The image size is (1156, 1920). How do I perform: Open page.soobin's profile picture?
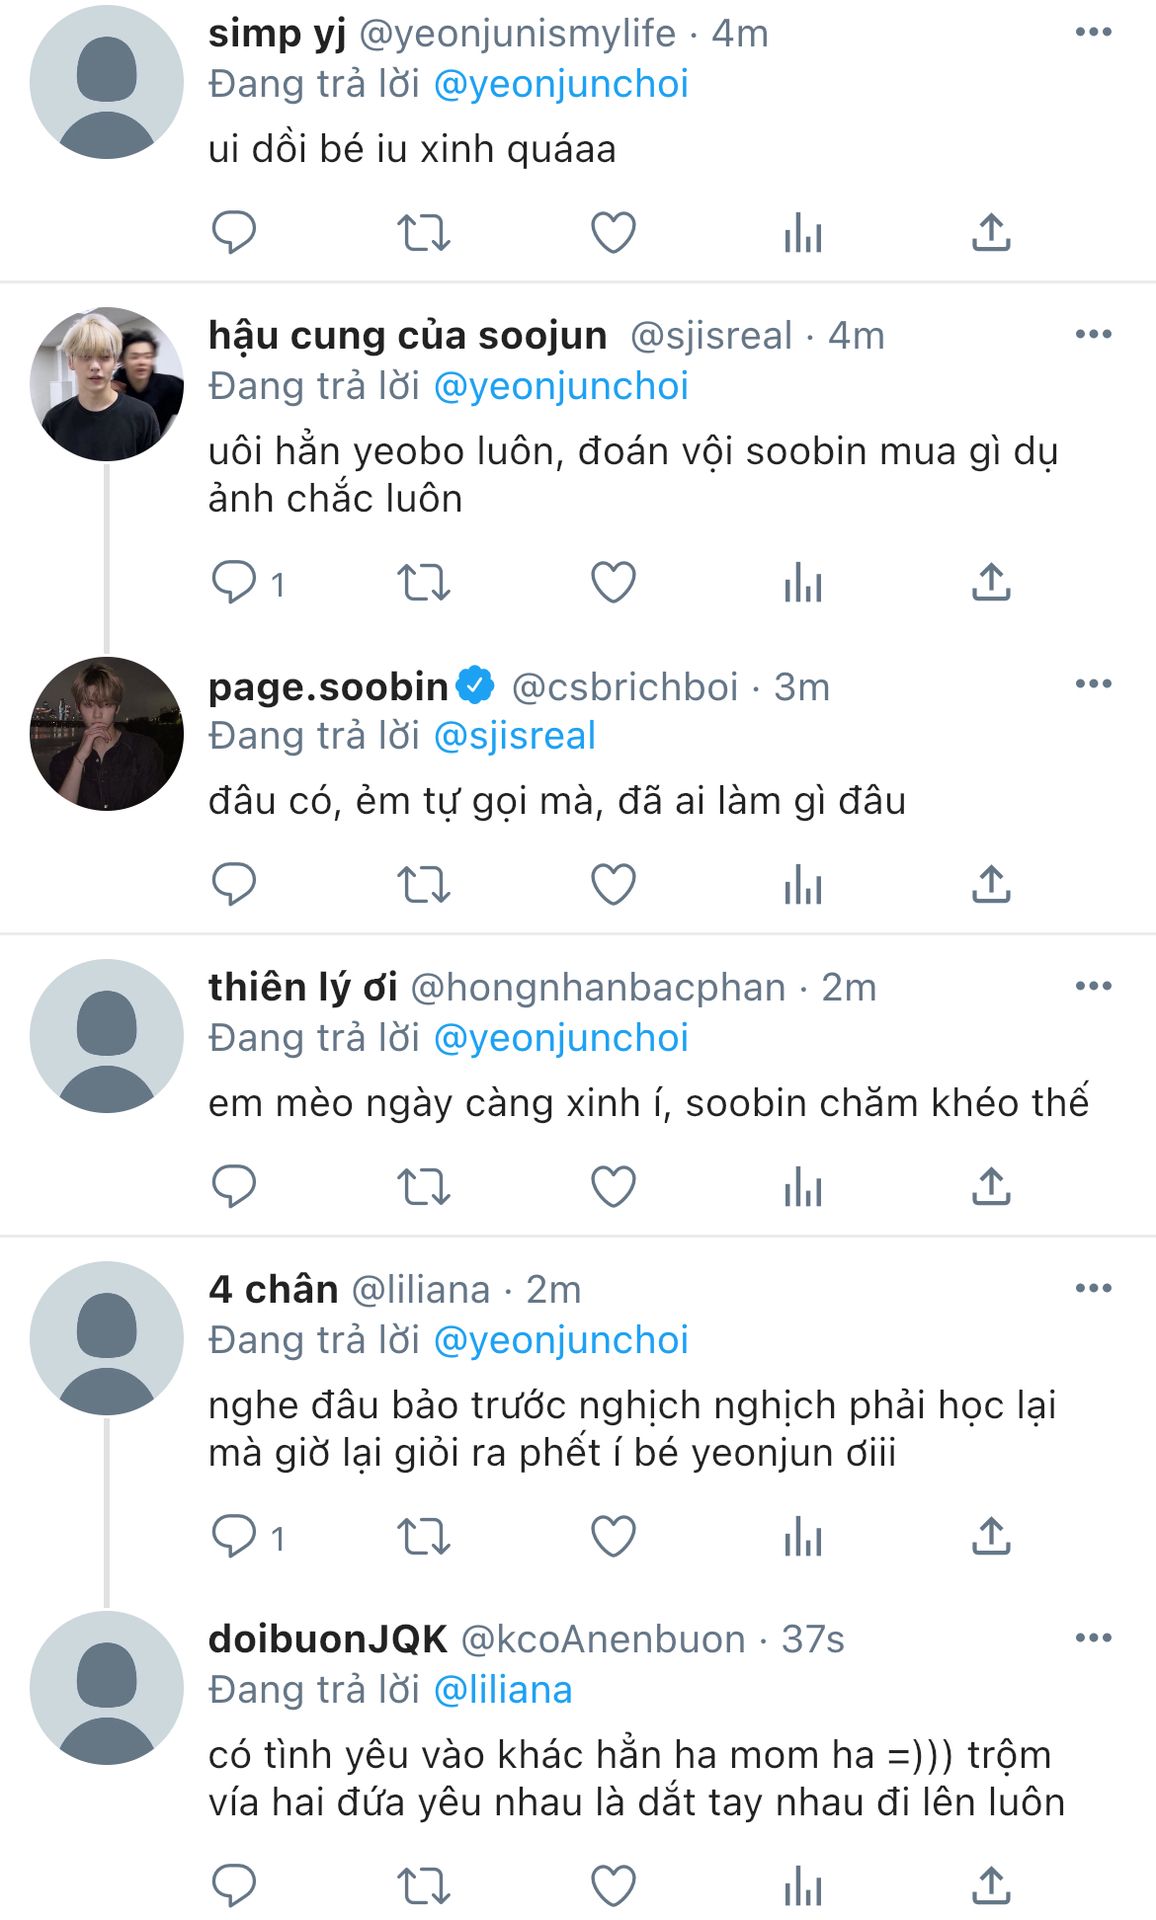pyautogui.click(x=107, y=733)
